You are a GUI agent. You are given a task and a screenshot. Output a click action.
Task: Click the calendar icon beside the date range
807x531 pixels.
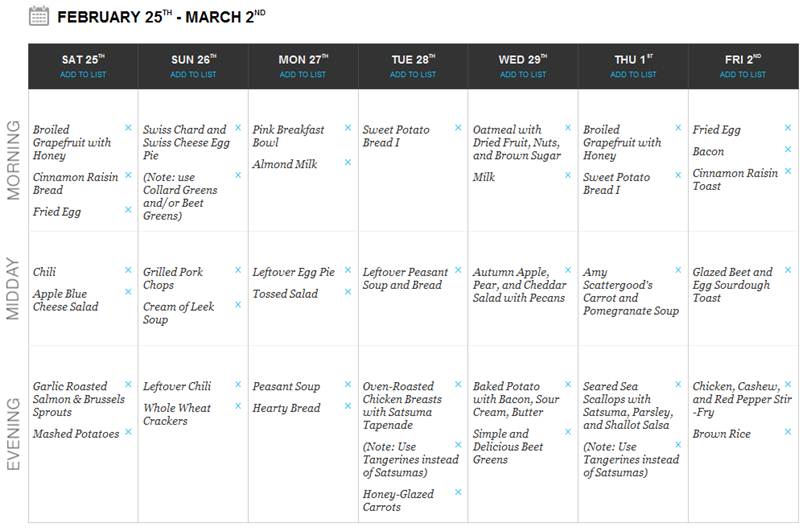pyautogui.click(x=39, y=16)
